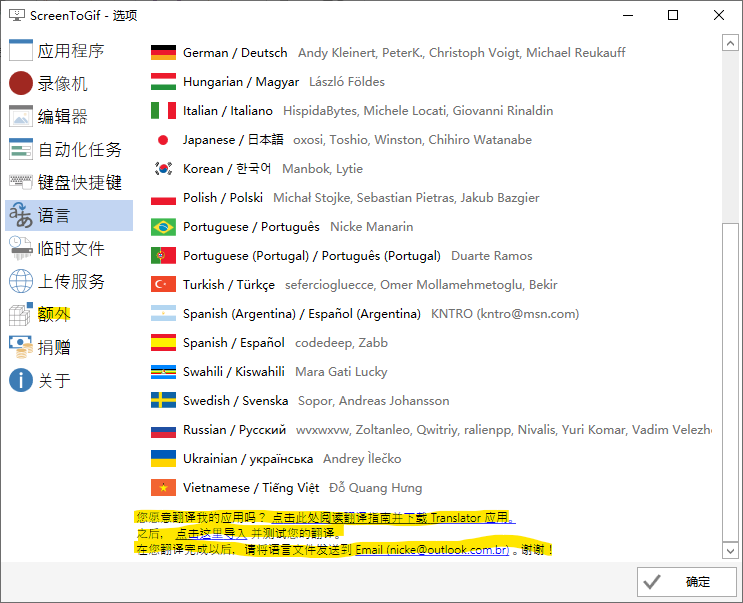Click the vertical scrollbar thumb
The image size is (743, 603).
pos(730,381)
